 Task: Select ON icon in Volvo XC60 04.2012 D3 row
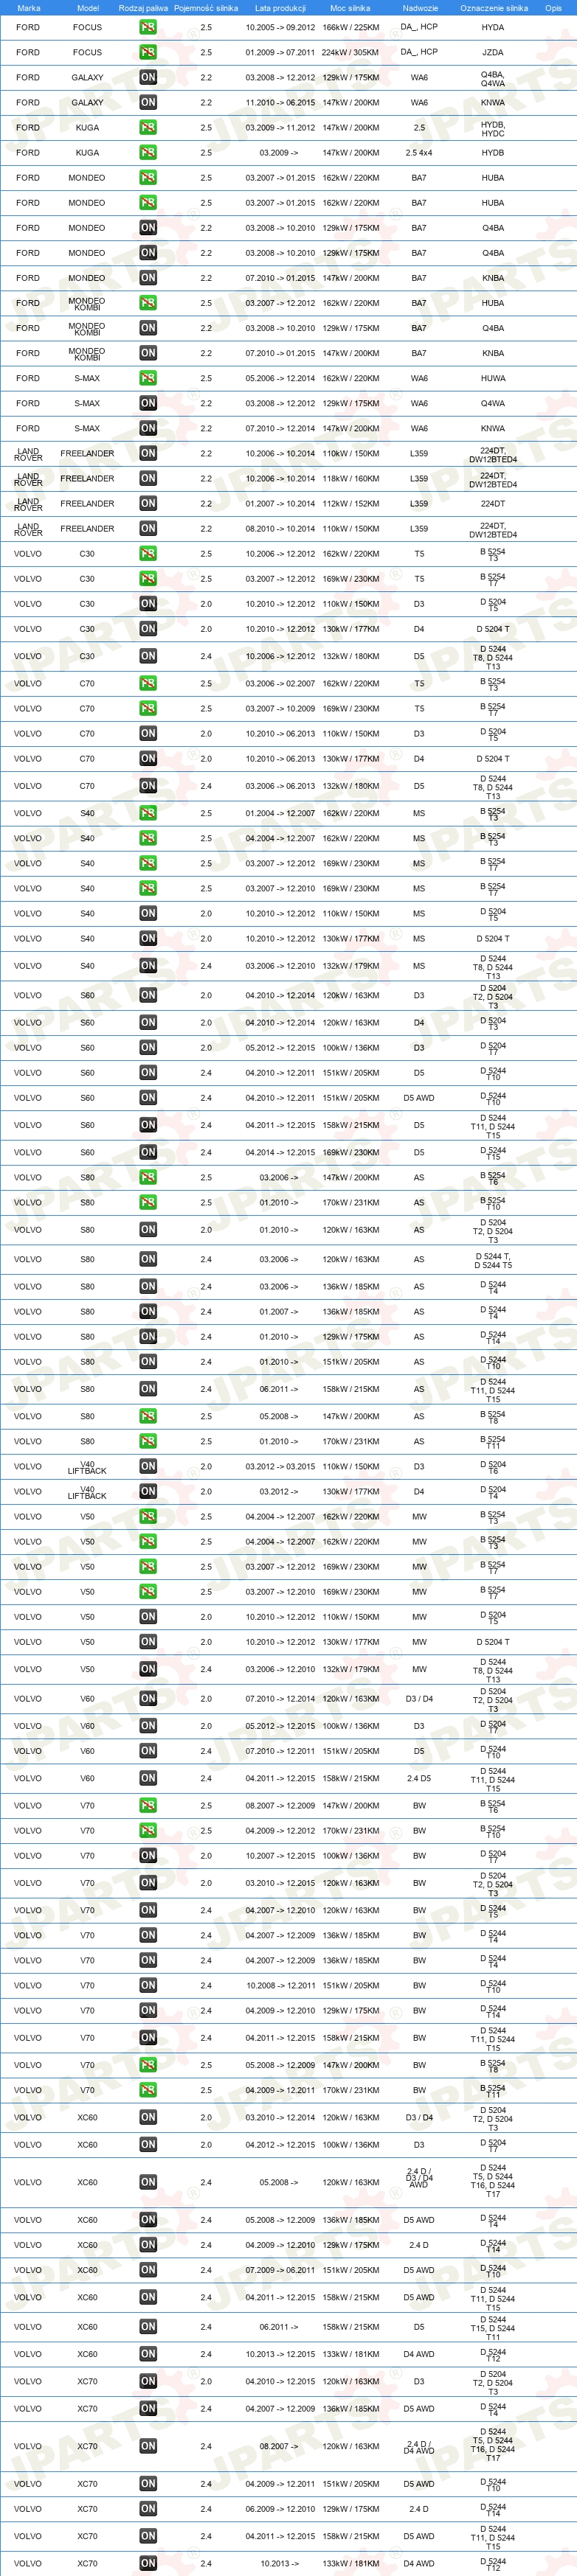[148, 2145]
